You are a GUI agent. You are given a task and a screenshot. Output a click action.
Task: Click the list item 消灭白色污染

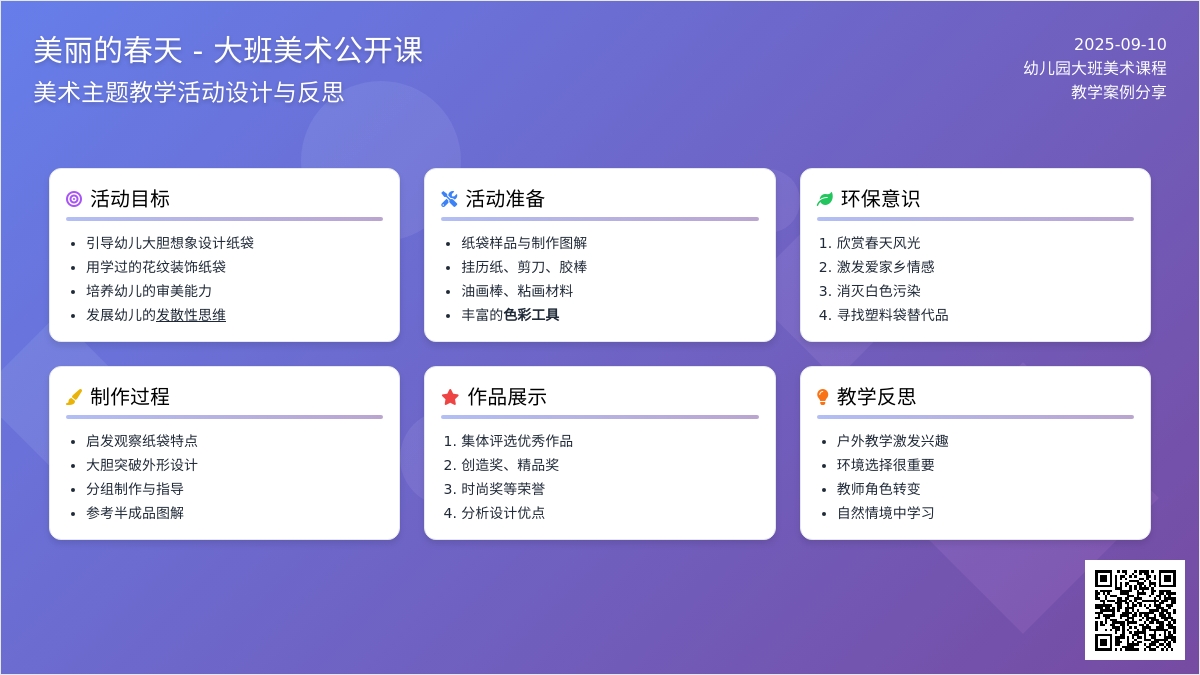point(878,291)
